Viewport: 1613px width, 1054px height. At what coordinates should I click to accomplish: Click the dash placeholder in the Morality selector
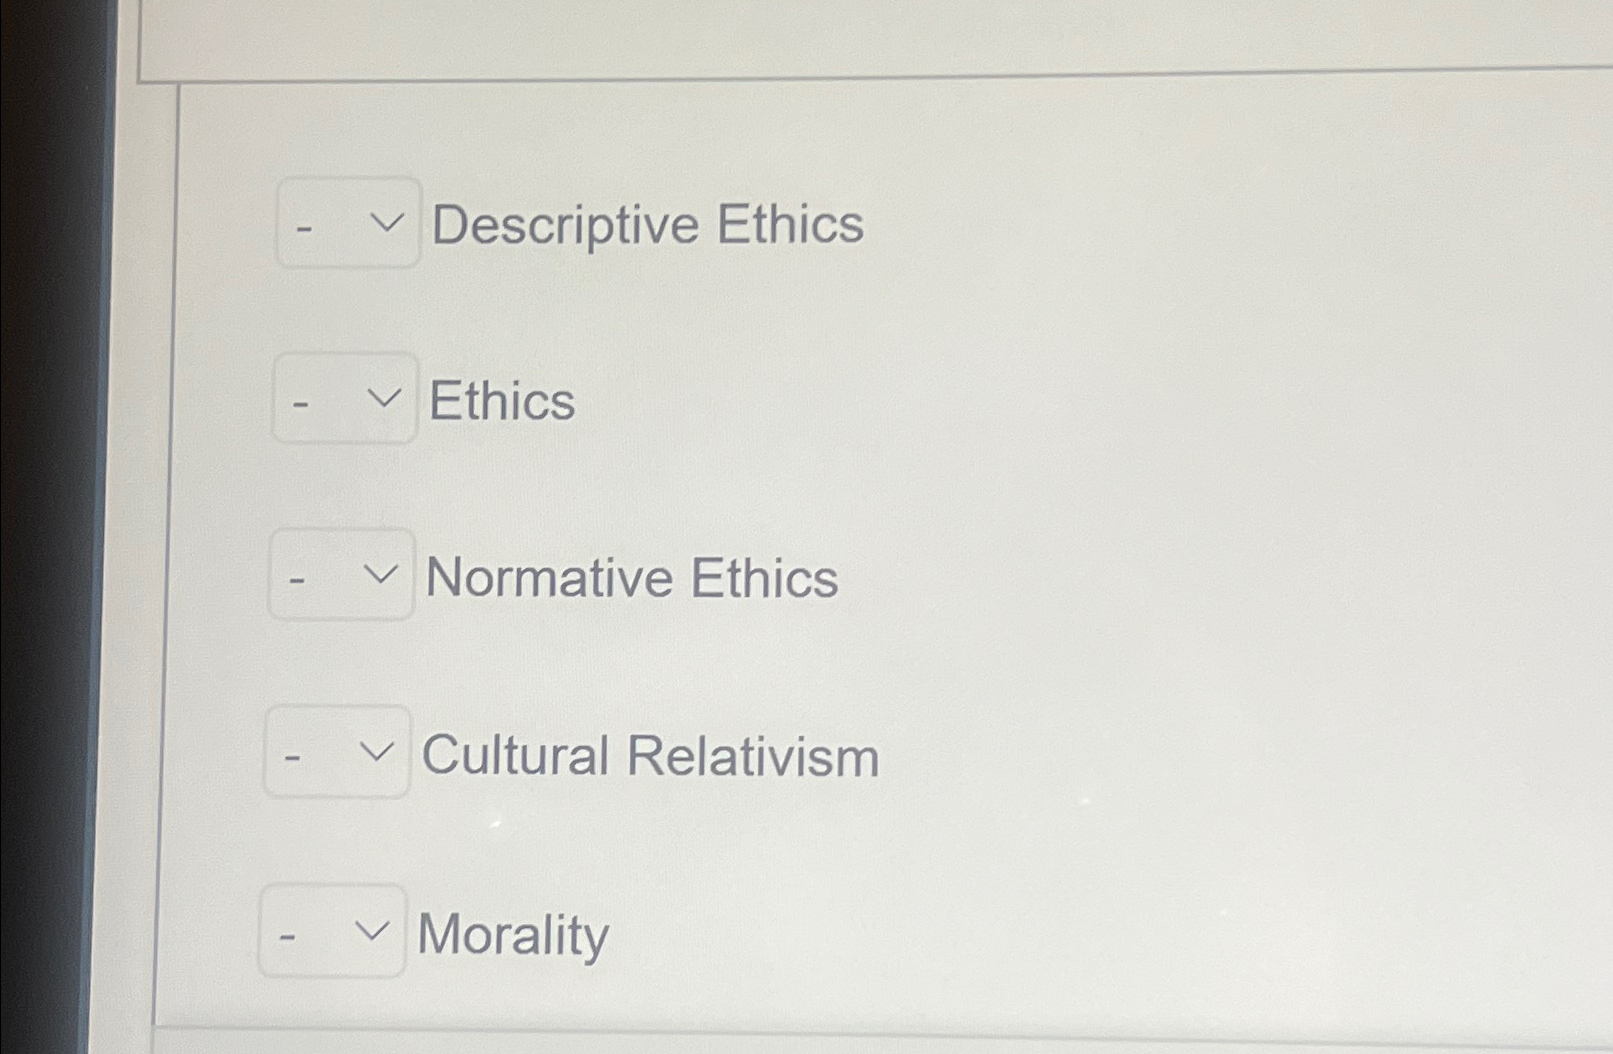pyautogui.click(x=286, y=940)
